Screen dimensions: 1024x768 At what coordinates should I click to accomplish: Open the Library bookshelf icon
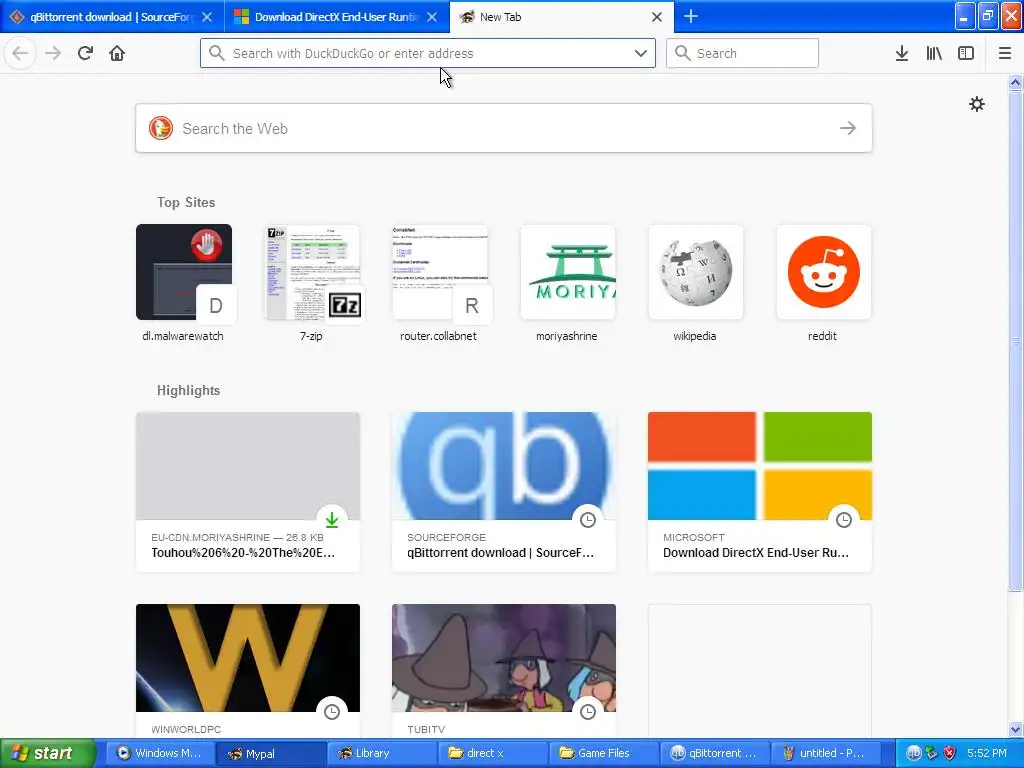[934, 54]
